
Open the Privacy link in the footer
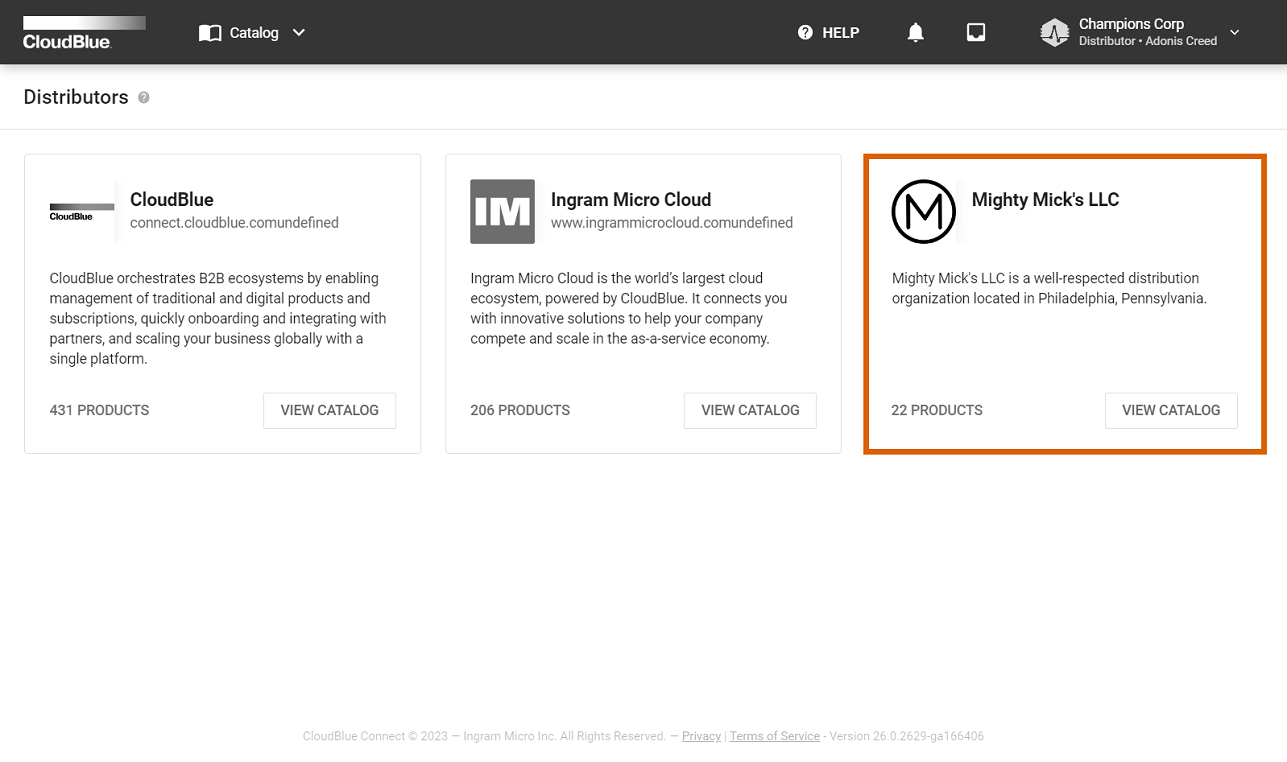point(701,736)
